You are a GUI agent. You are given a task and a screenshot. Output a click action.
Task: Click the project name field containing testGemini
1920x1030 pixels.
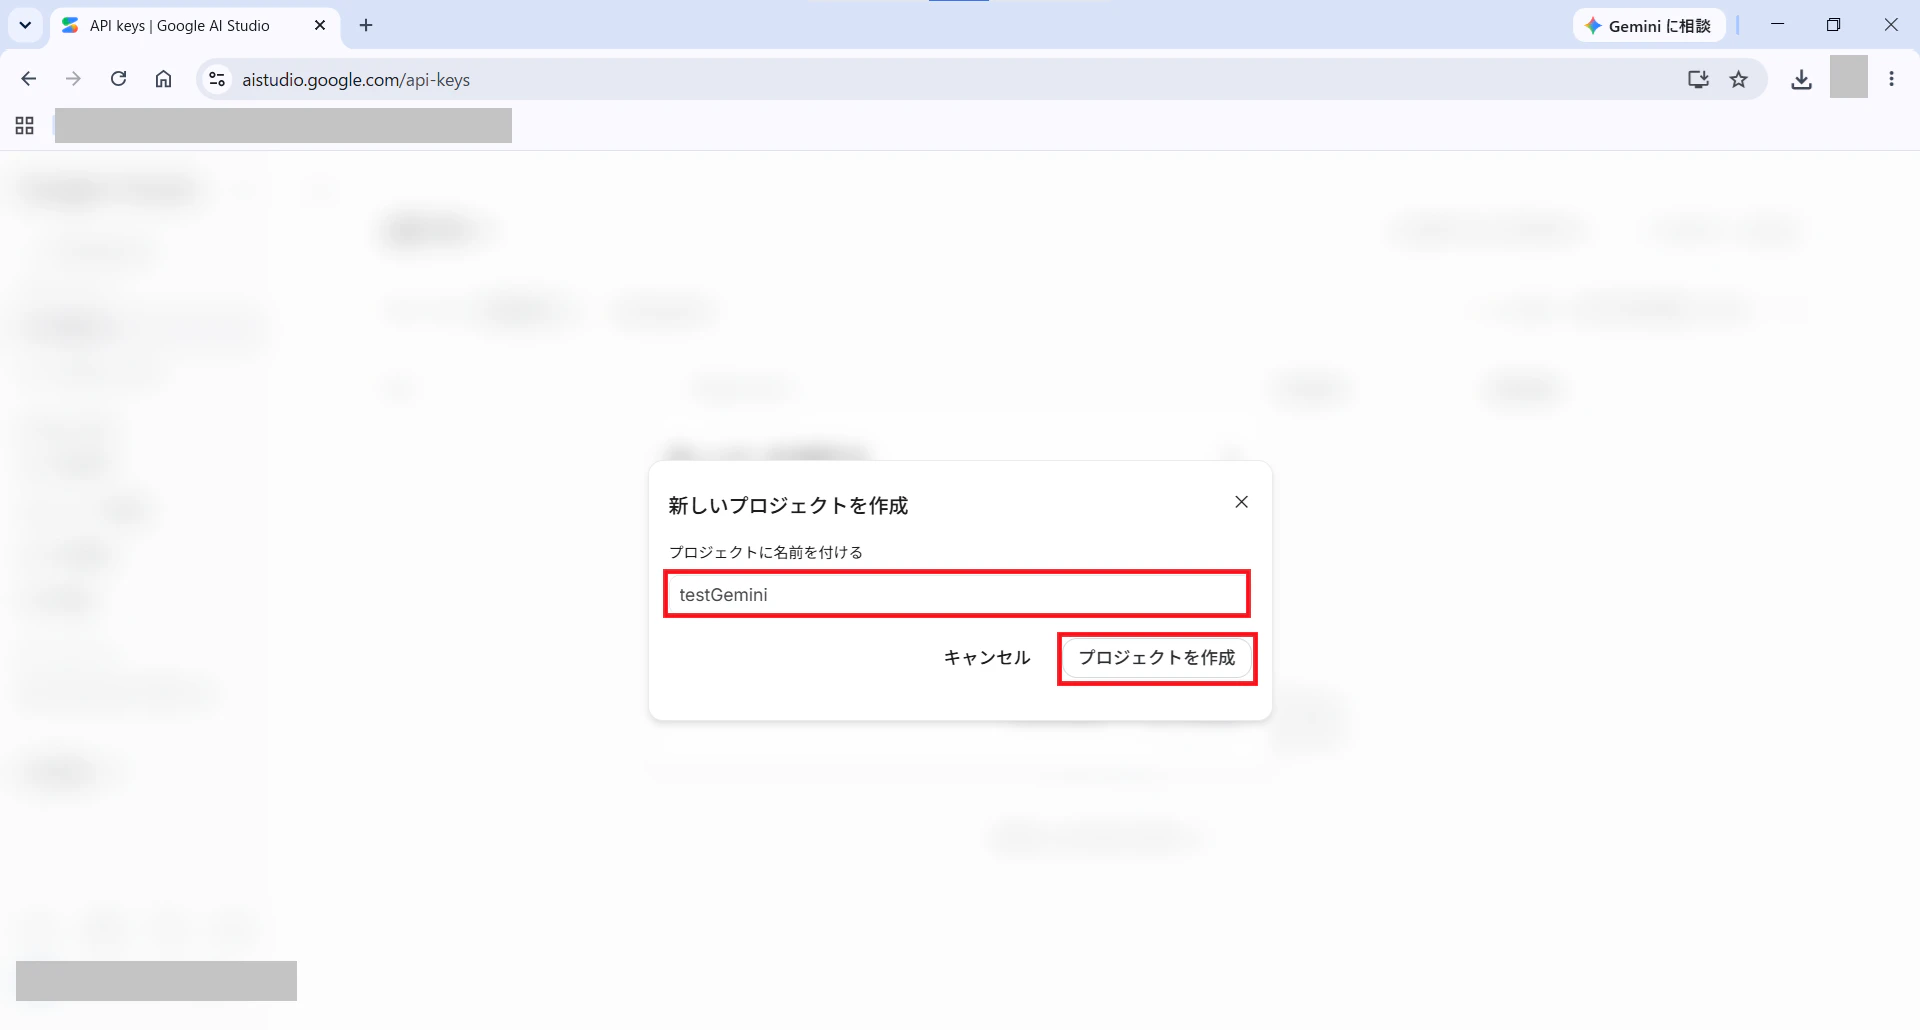coord(957,594)
